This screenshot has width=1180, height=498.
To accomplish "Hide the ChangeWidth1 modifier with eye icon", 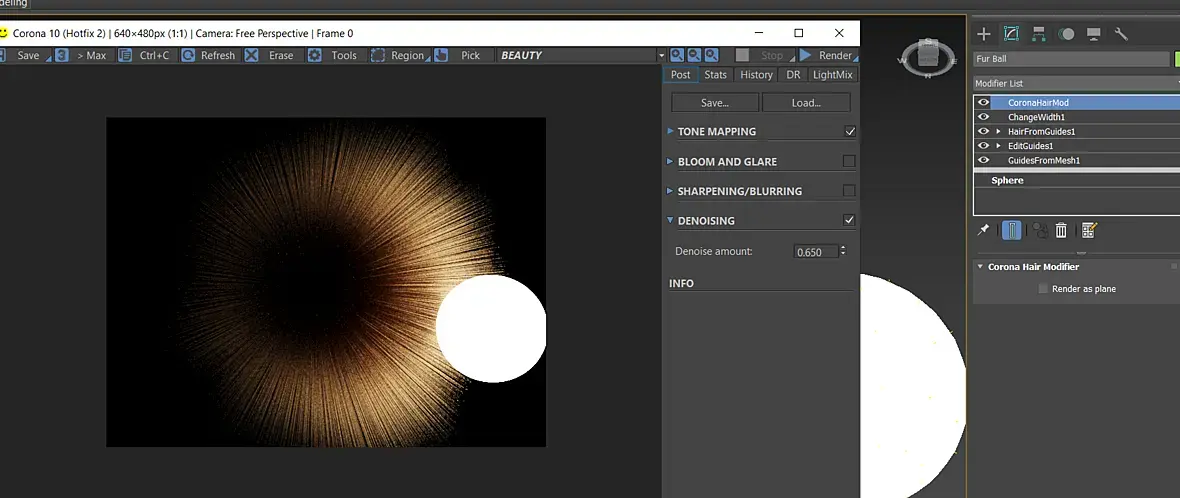I will click(x=984, y=117).
